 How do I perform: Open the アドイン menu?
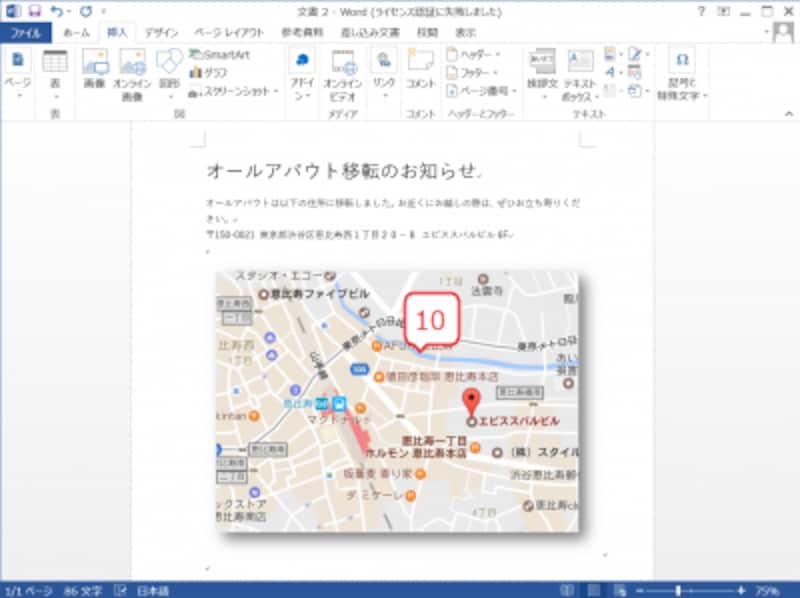point(302,75)
